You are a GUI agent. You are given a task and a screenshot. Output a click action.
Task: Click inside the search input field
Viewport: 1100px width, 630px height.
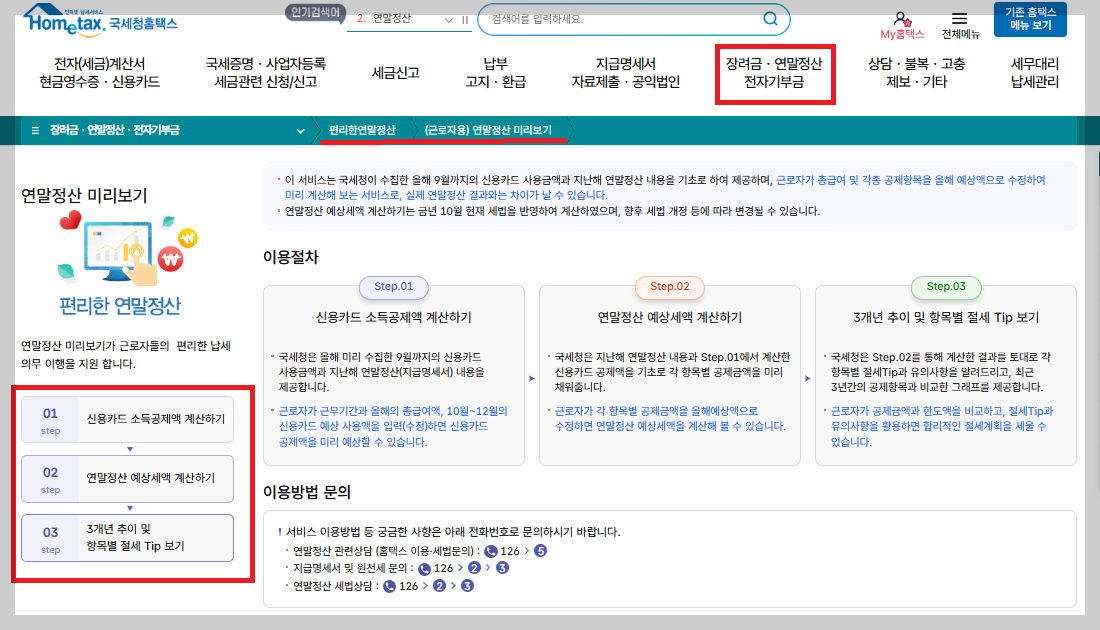tap(600, 19)
